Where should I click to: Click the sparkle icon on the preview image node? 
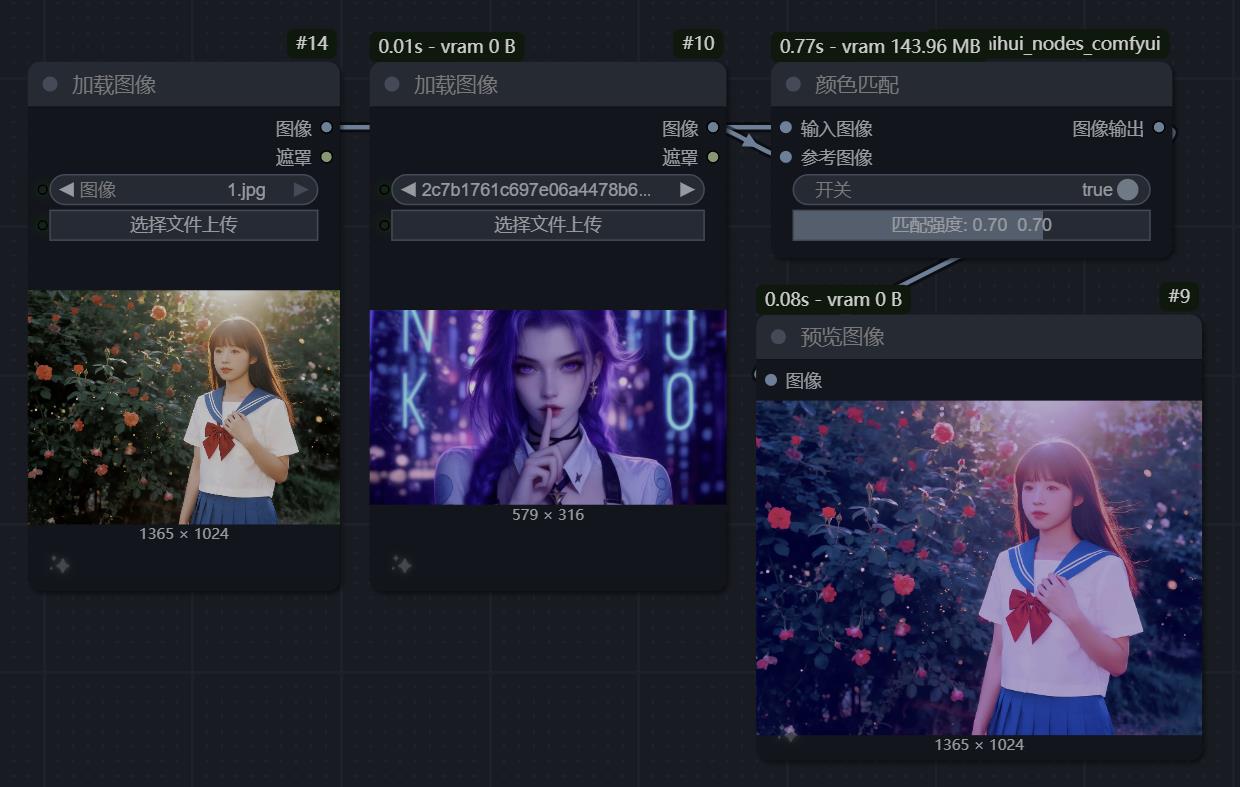tap(789, 735)
